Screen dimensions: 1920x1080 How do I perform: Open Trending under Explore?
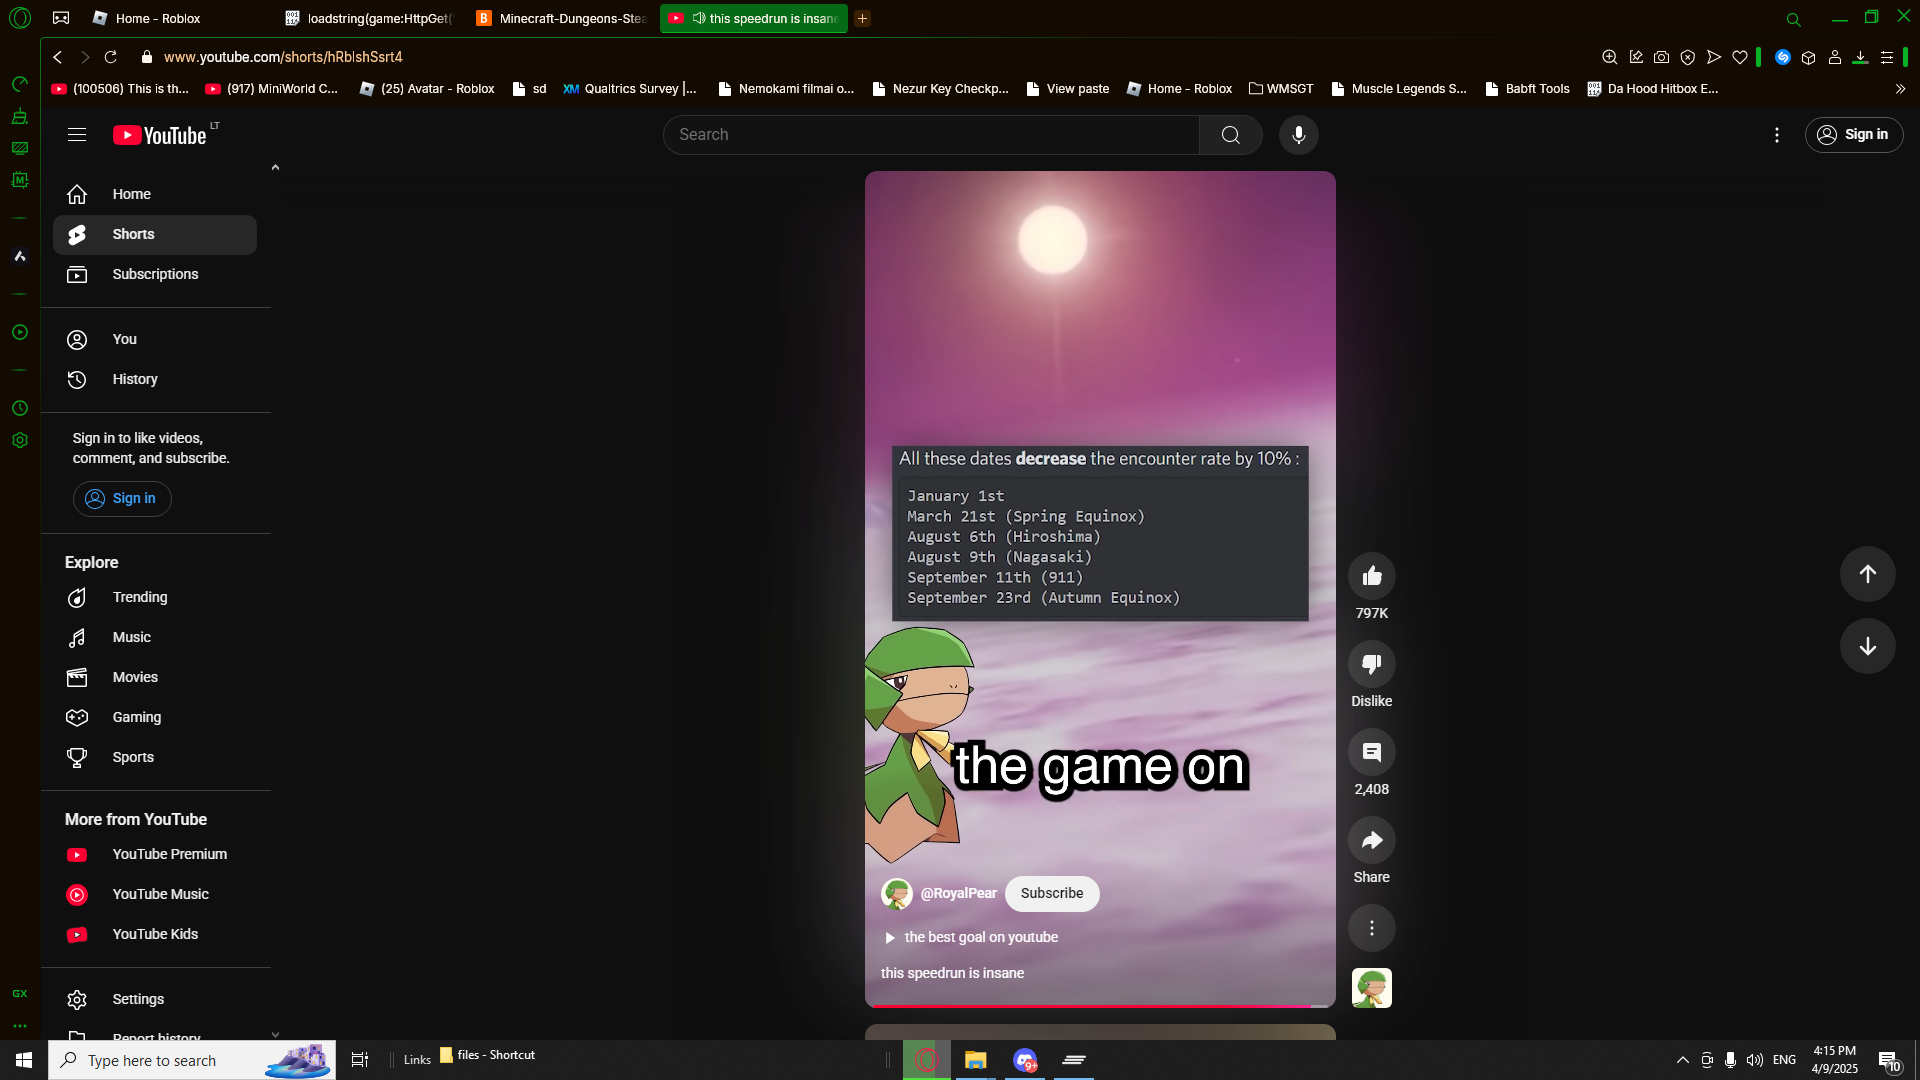click(x=155, y=597)
